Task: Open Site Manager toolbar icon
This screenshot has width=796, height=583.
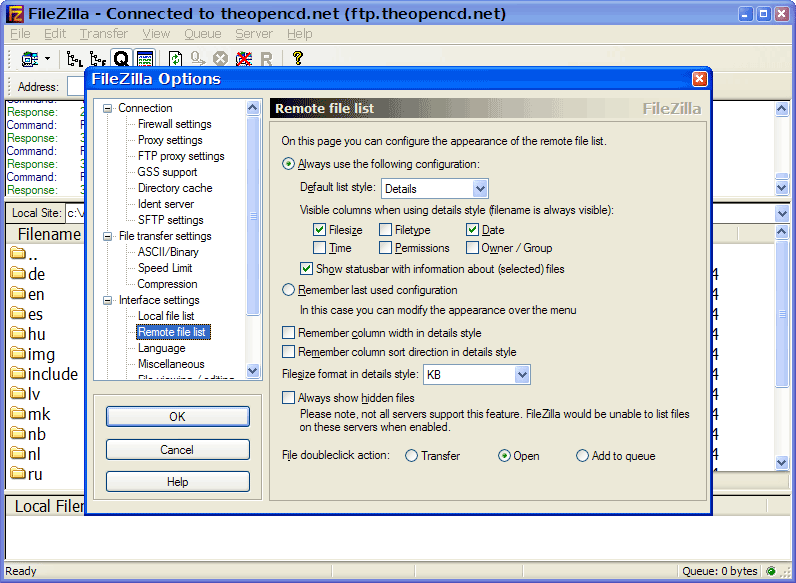Action: [29, 59]
